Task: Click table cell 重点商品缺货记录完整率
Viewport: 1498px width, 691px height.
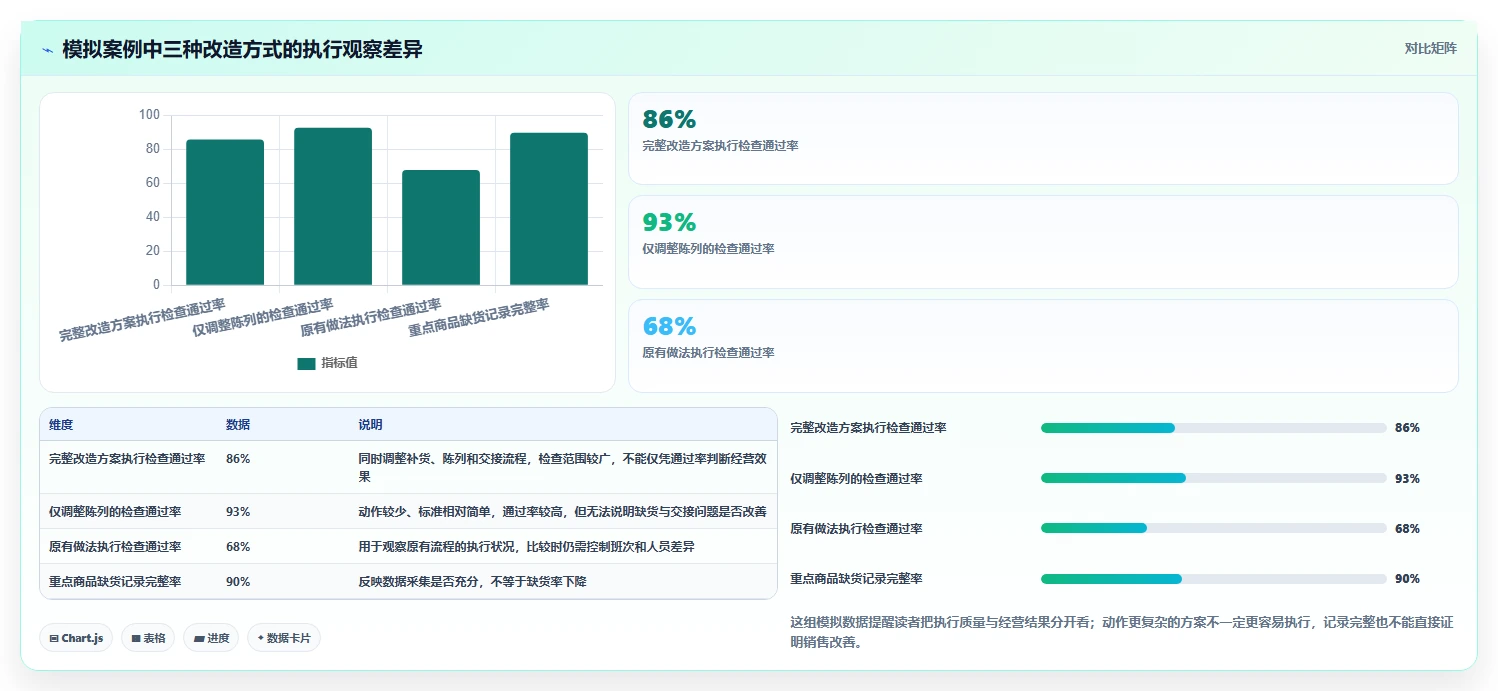Action: 115,581
